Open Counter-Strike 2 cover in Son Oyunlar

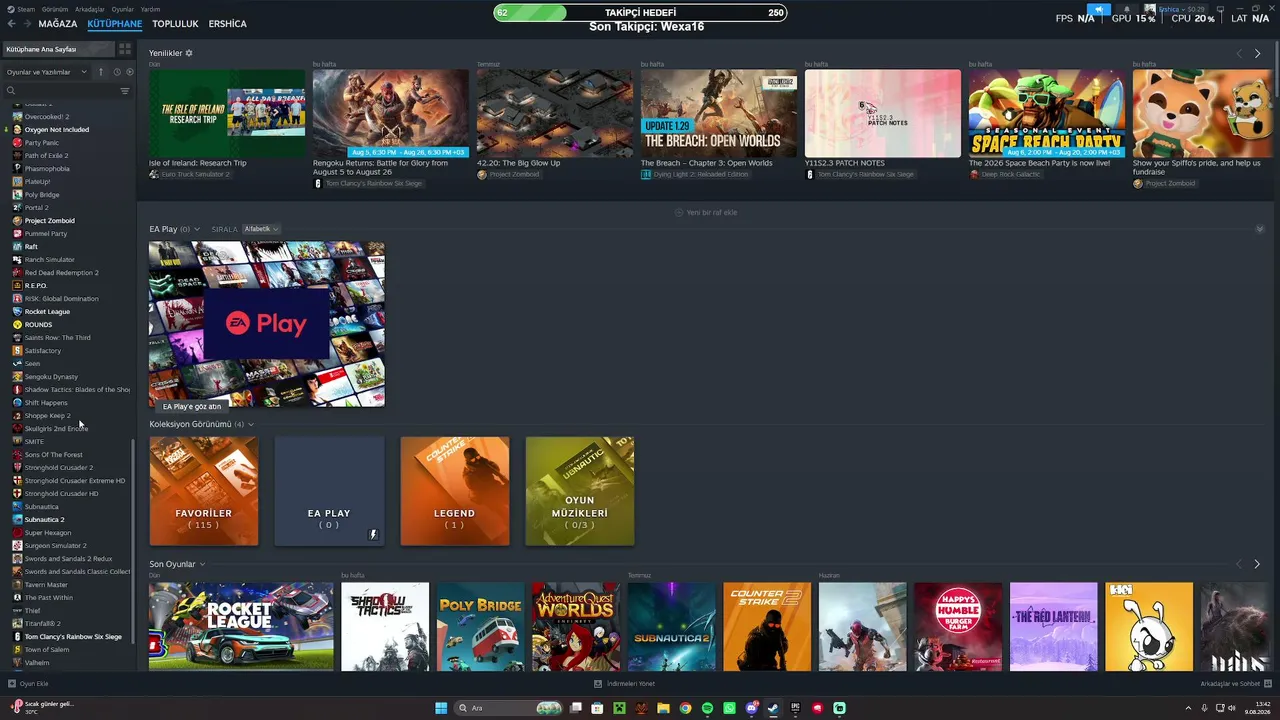coord(767,627)
